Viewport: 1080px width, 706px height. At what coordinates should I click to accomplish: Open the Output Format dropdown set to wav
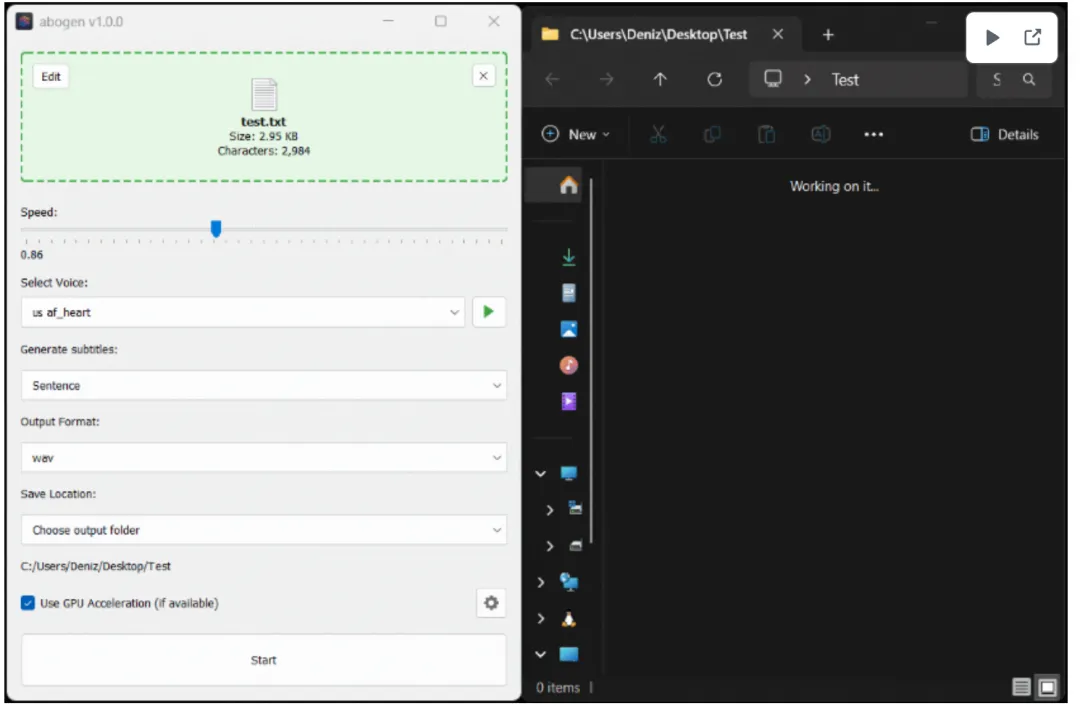[x=264, y=458]
